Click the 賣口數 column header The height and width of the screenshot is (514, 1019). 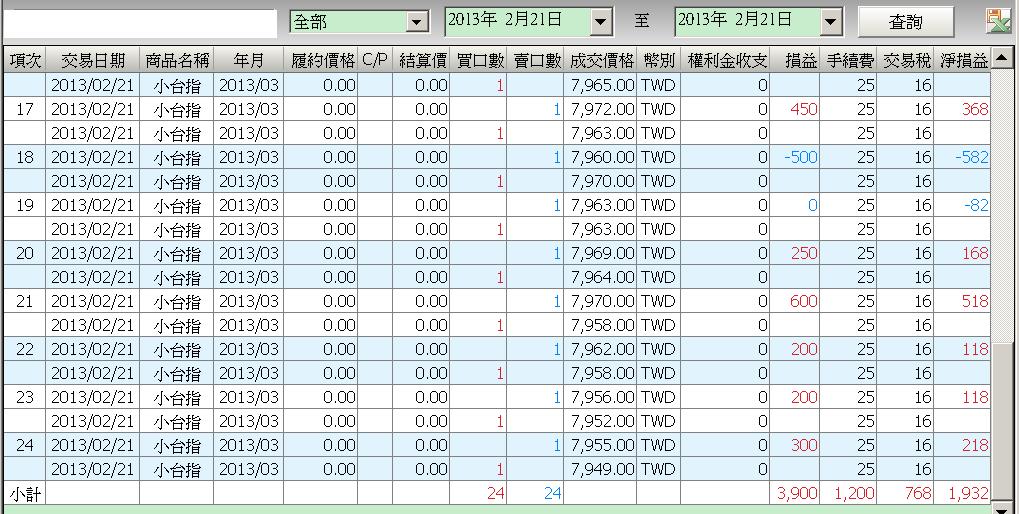[535, 60]
